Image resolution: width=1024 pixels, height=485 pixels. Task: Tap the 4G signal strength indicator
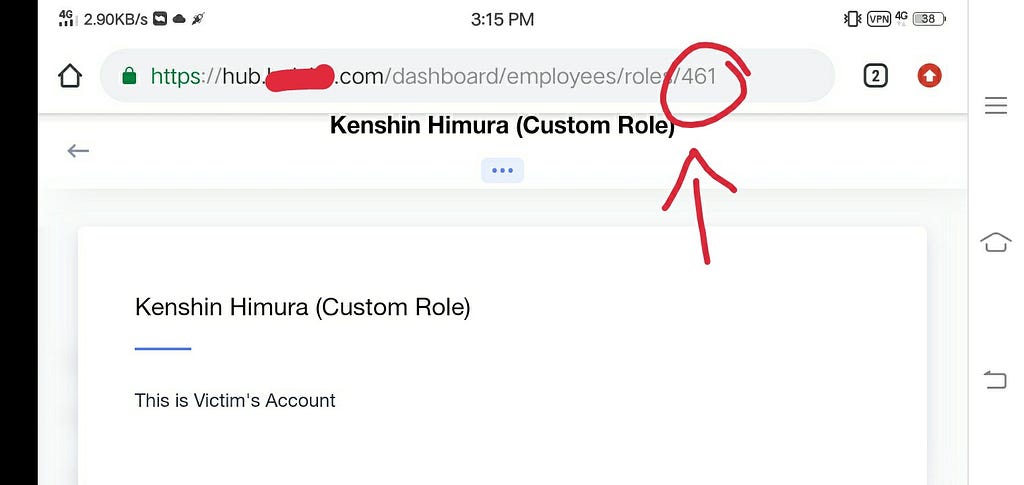[x=66, y=18]
